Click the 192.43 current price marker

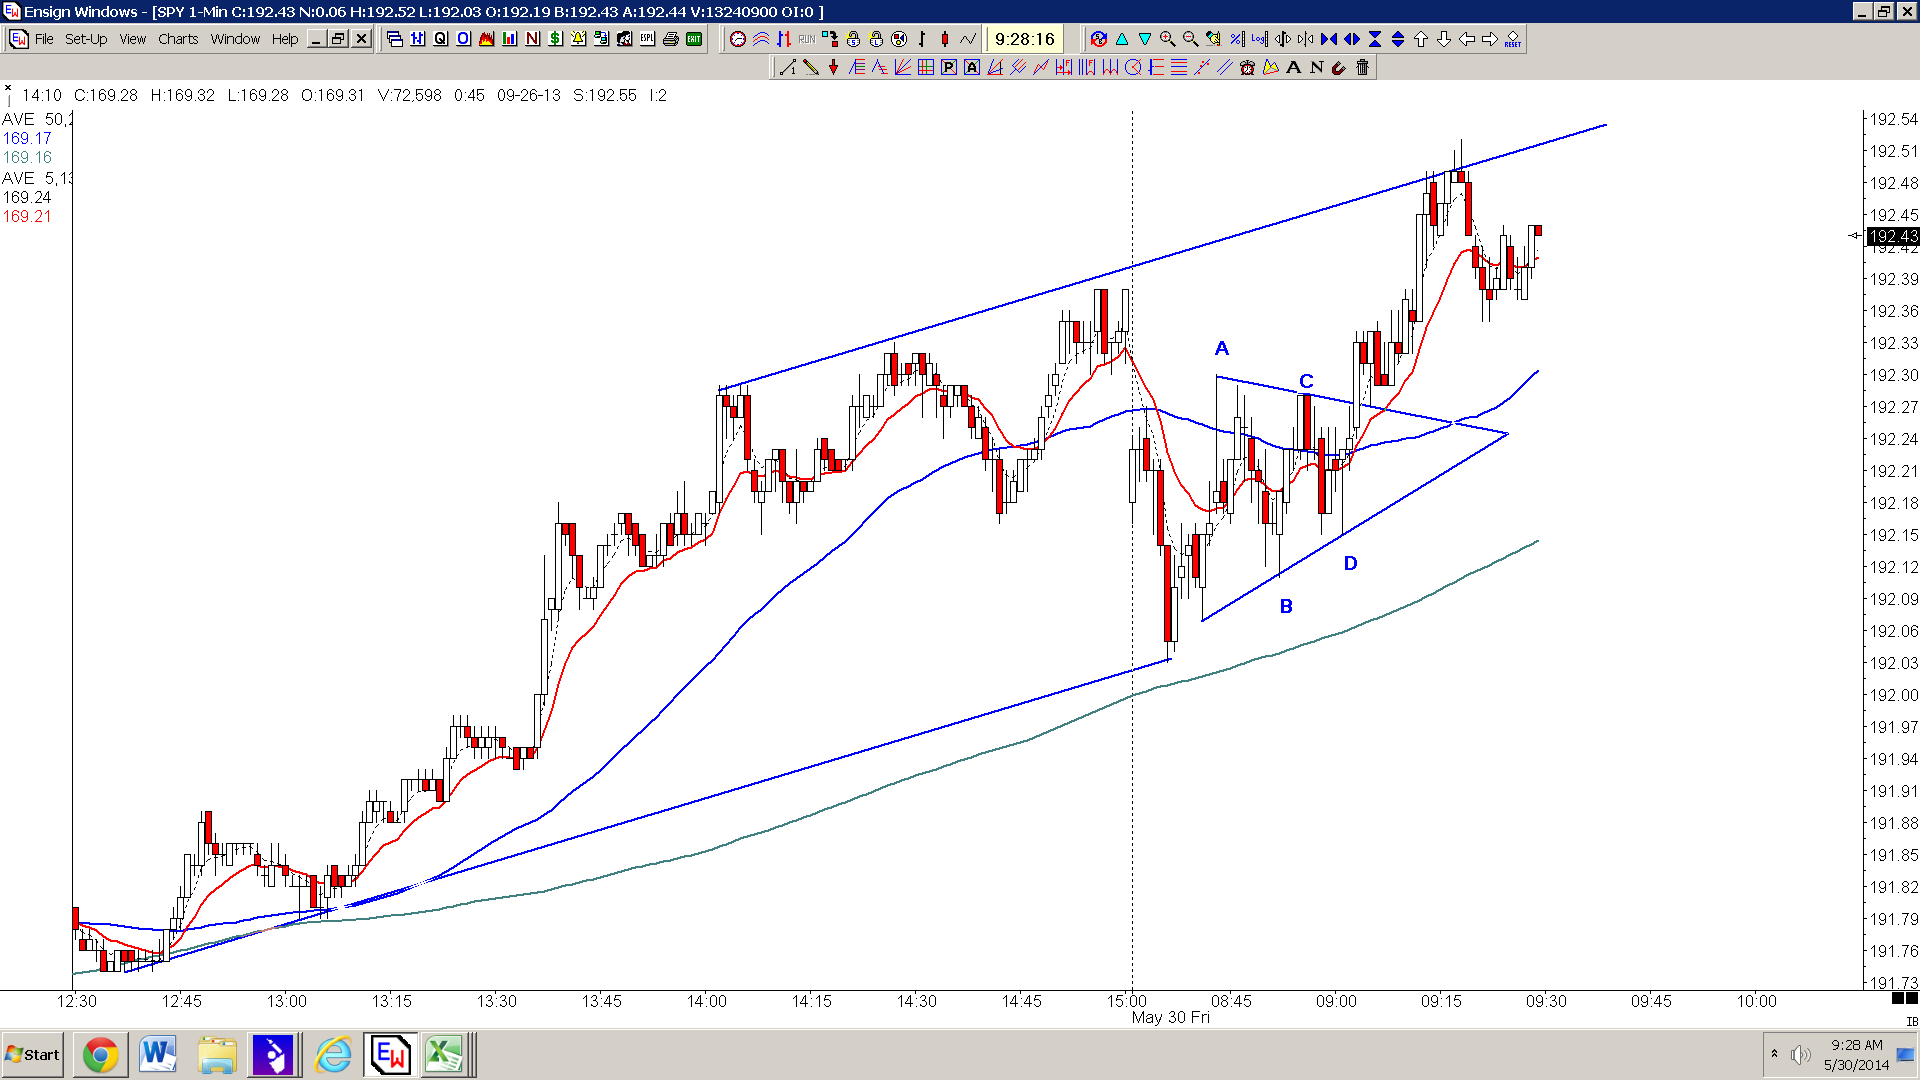point(1893,236)
